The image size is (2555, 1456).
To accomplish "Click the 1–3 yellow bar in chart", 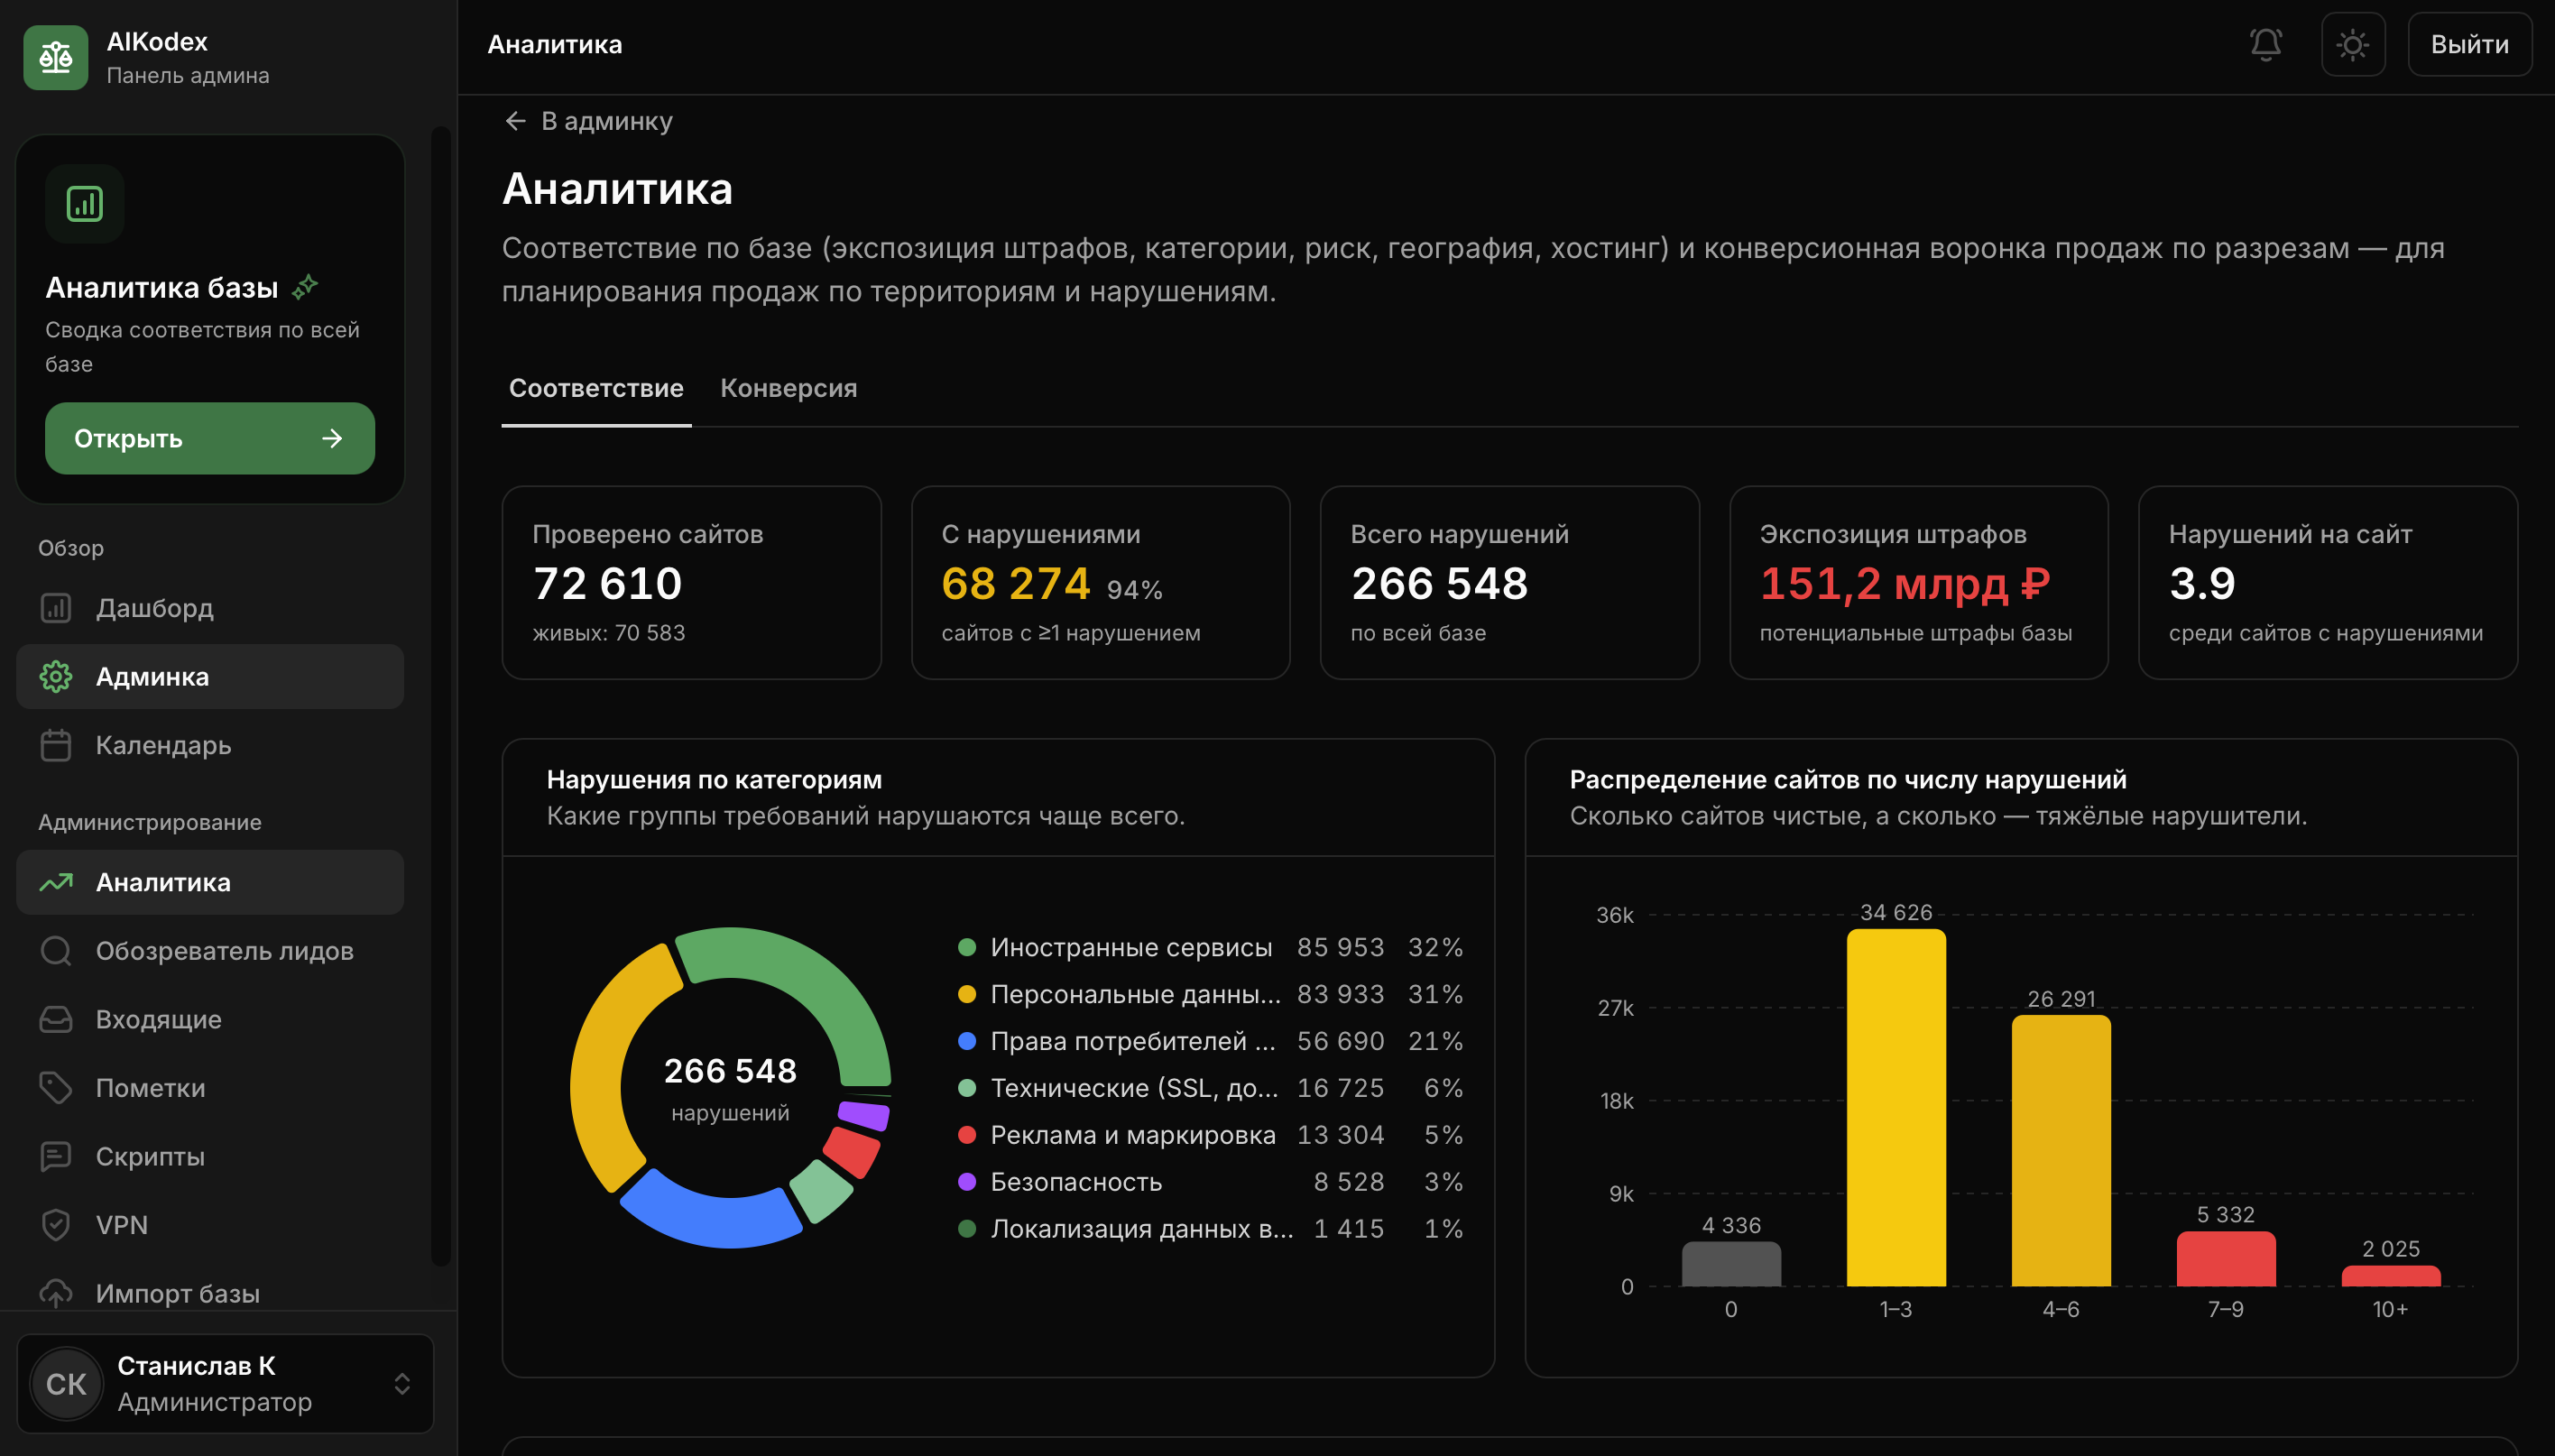I will 1895,1107.
